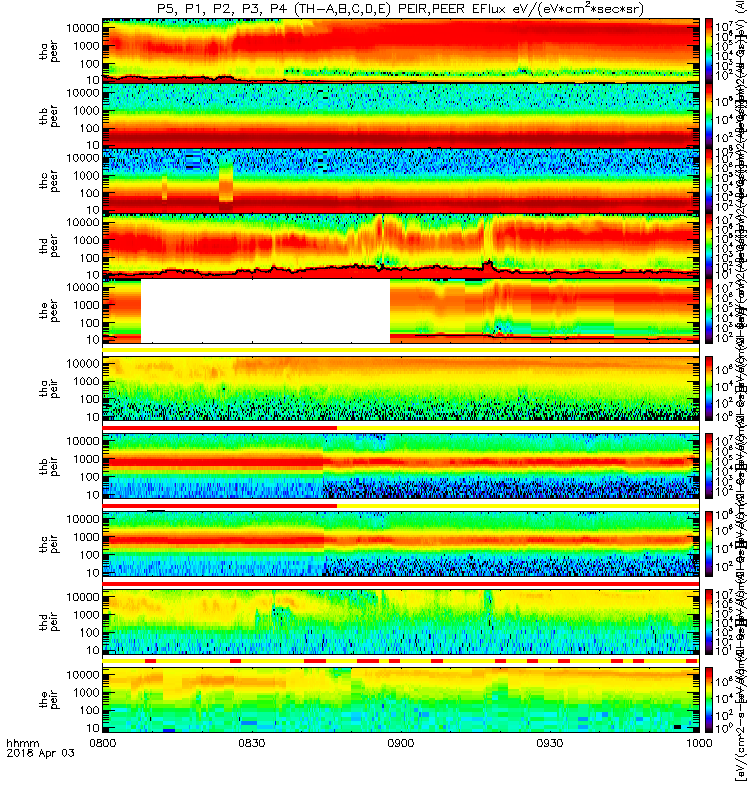750x800 pixels.
Task: Click the 10000 tick label of 'the peer'
Action: (83, 287)
